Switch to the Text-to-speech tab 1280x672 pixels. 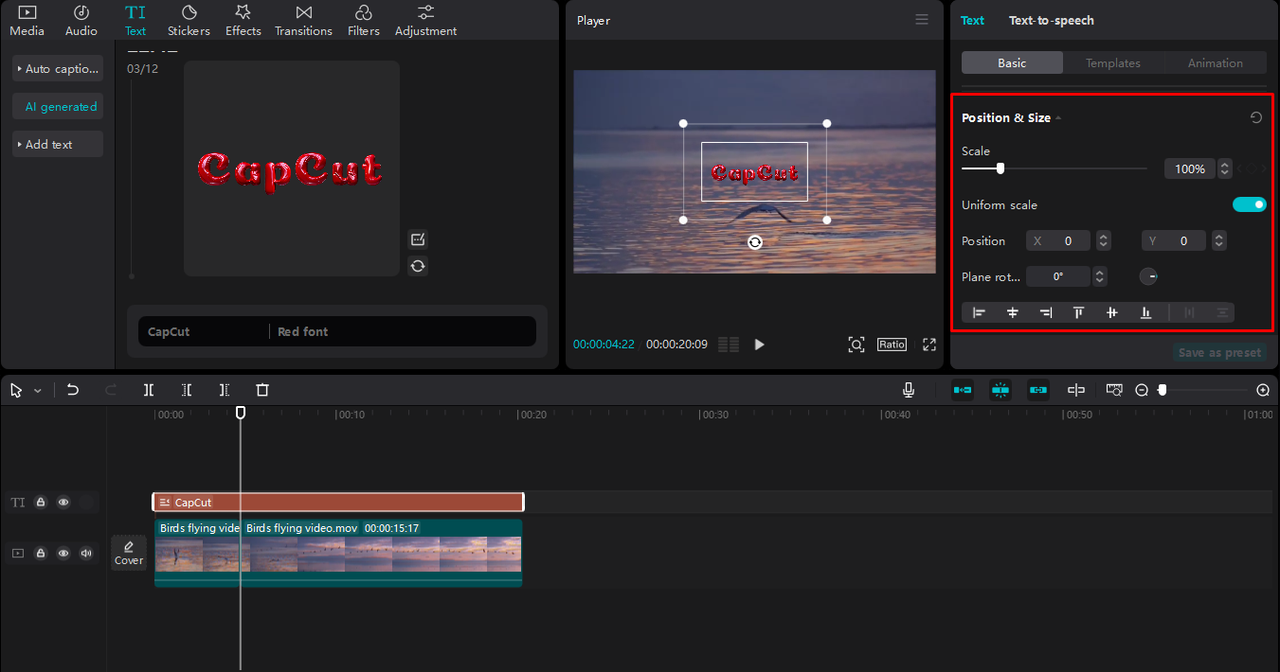pyautogui.click(x=1051, y=20)
